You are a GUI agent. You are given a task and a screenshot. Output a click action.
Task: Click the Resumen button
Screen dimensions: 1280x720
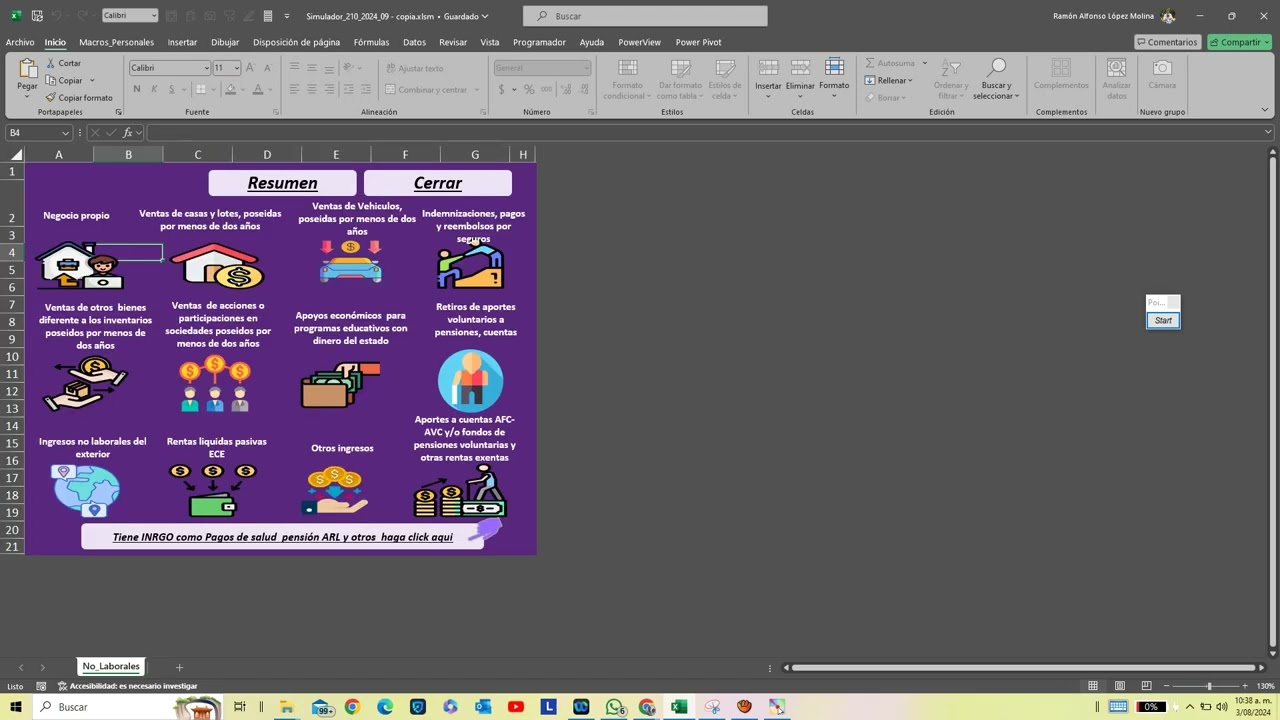coord(282,183)
